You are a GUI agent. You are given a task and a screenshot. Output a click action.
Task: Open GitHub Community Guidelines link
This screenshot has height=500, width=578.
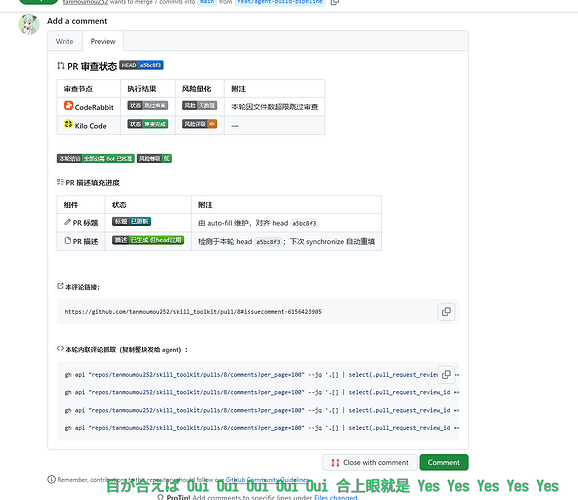tap(268, 480)
